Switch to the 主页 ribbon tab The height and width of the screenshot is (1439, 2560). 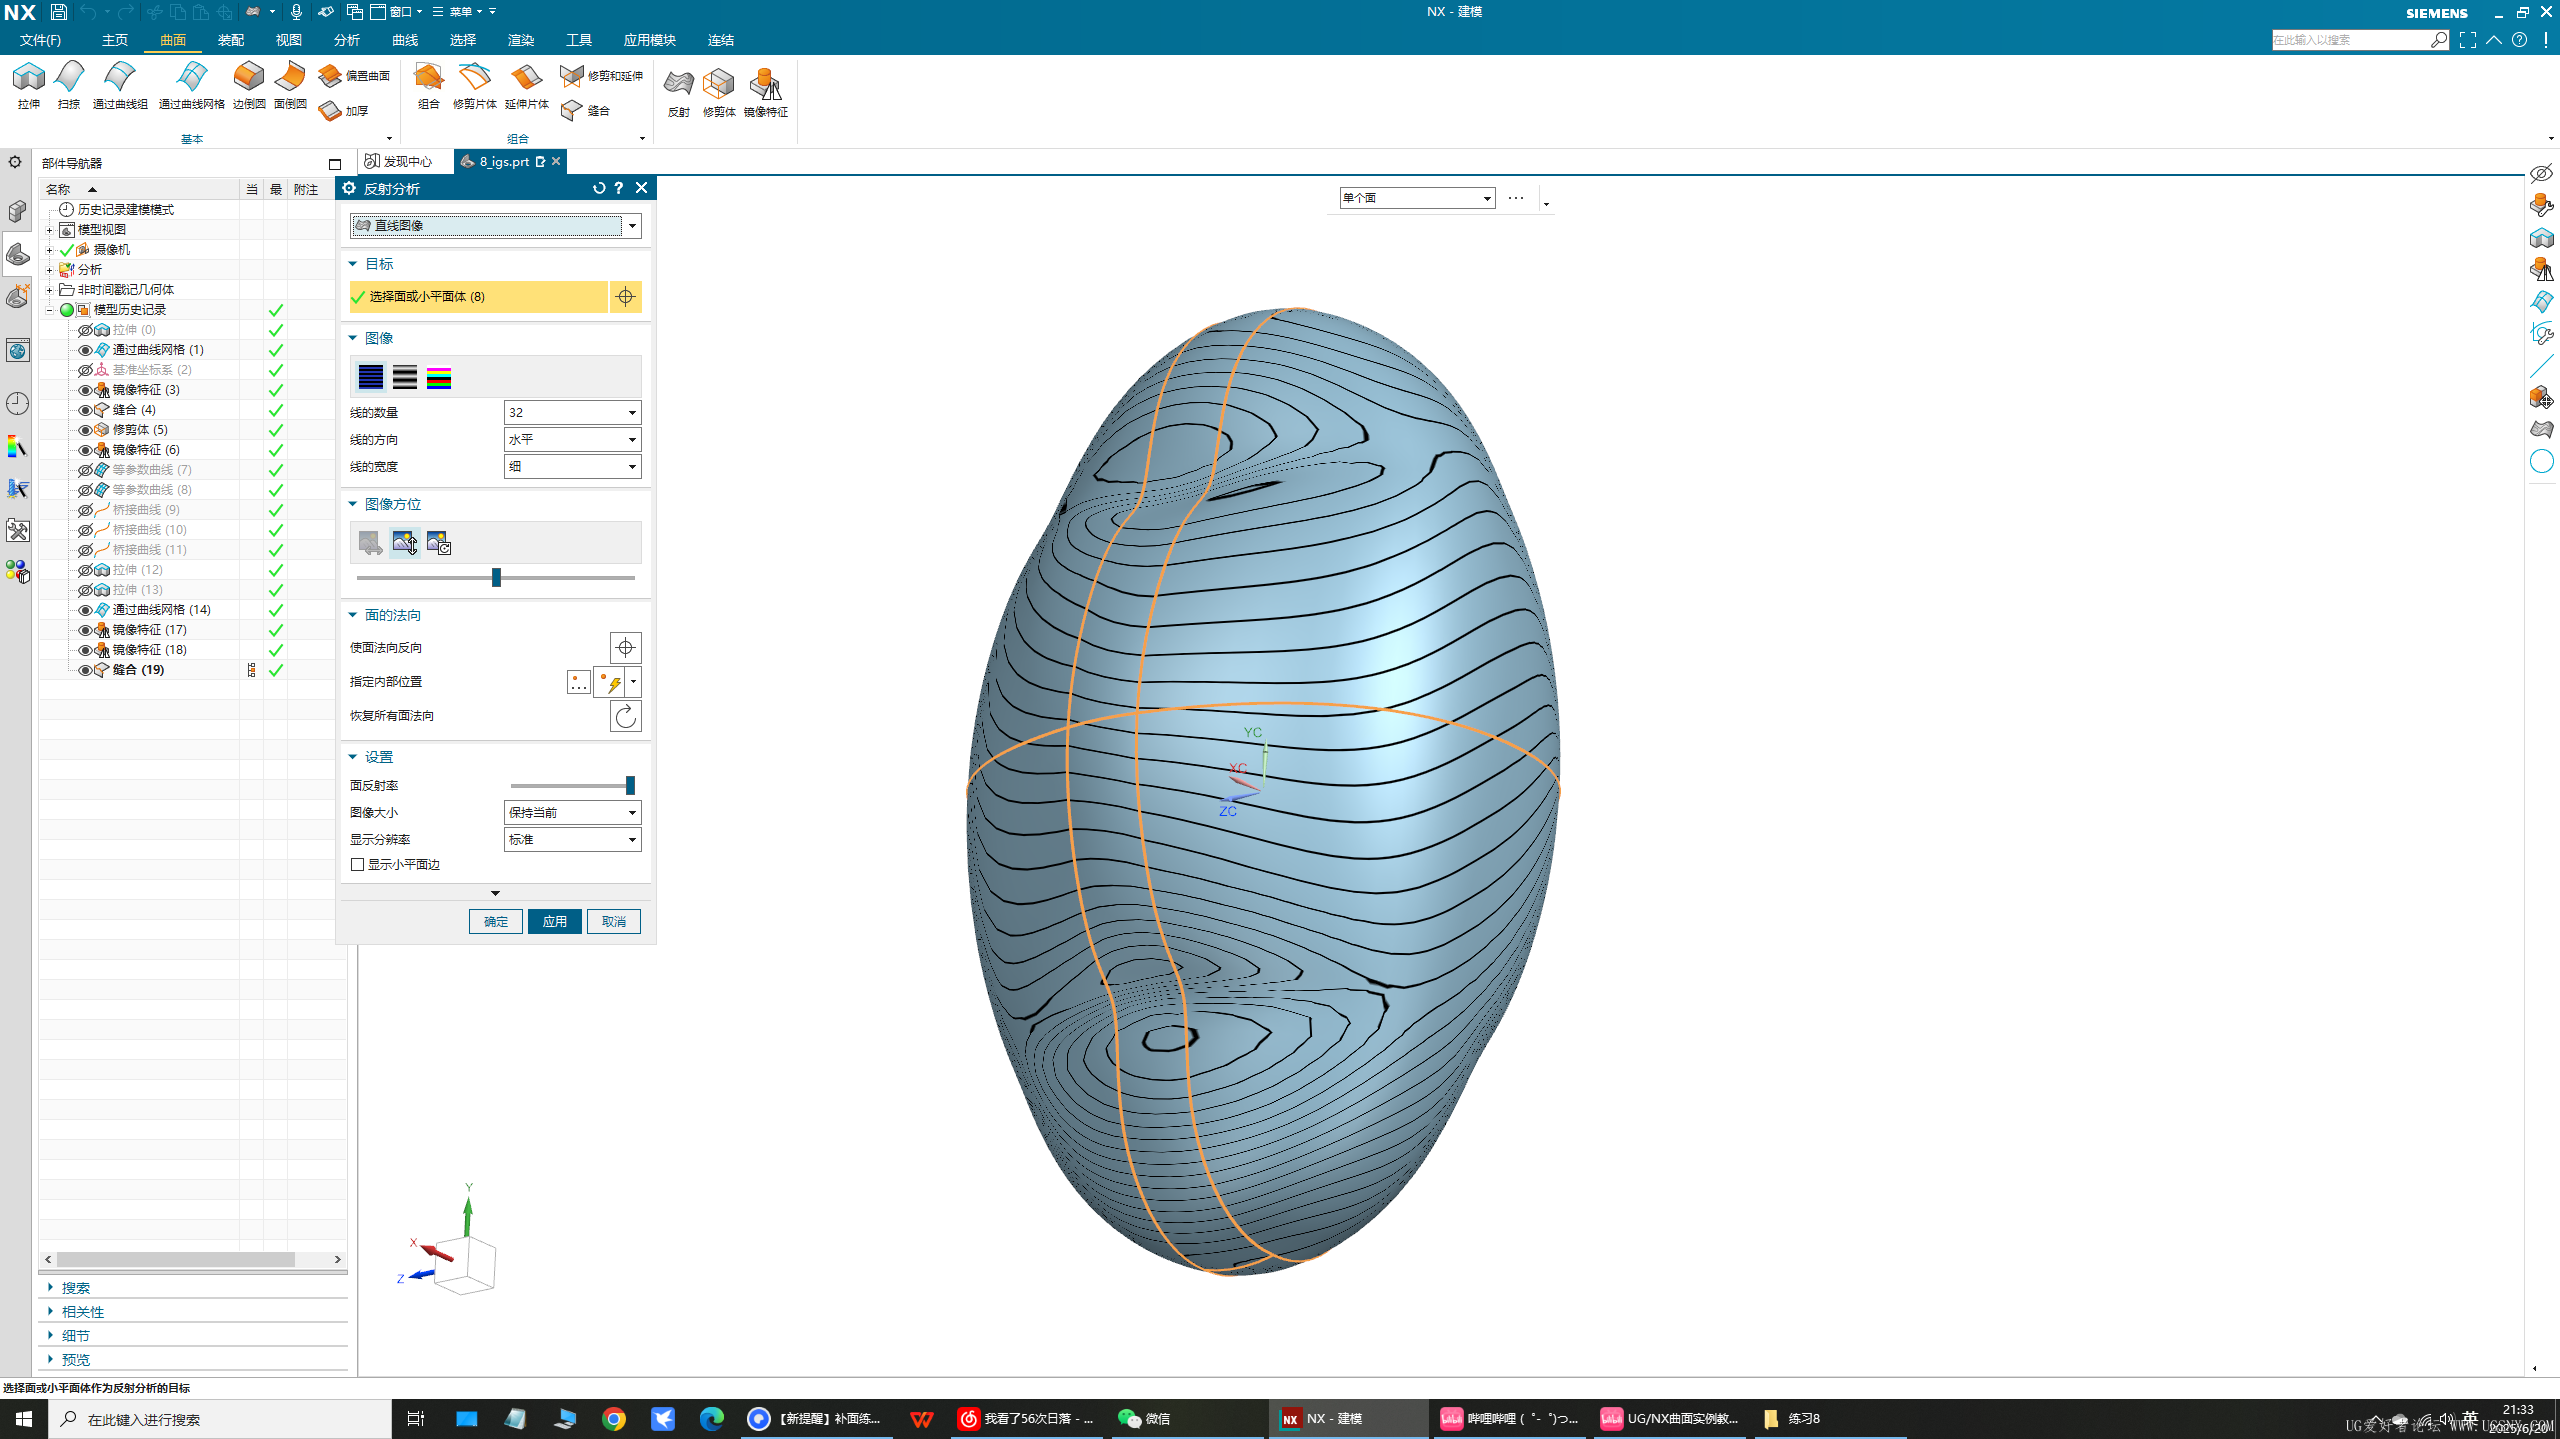point(115,40)
